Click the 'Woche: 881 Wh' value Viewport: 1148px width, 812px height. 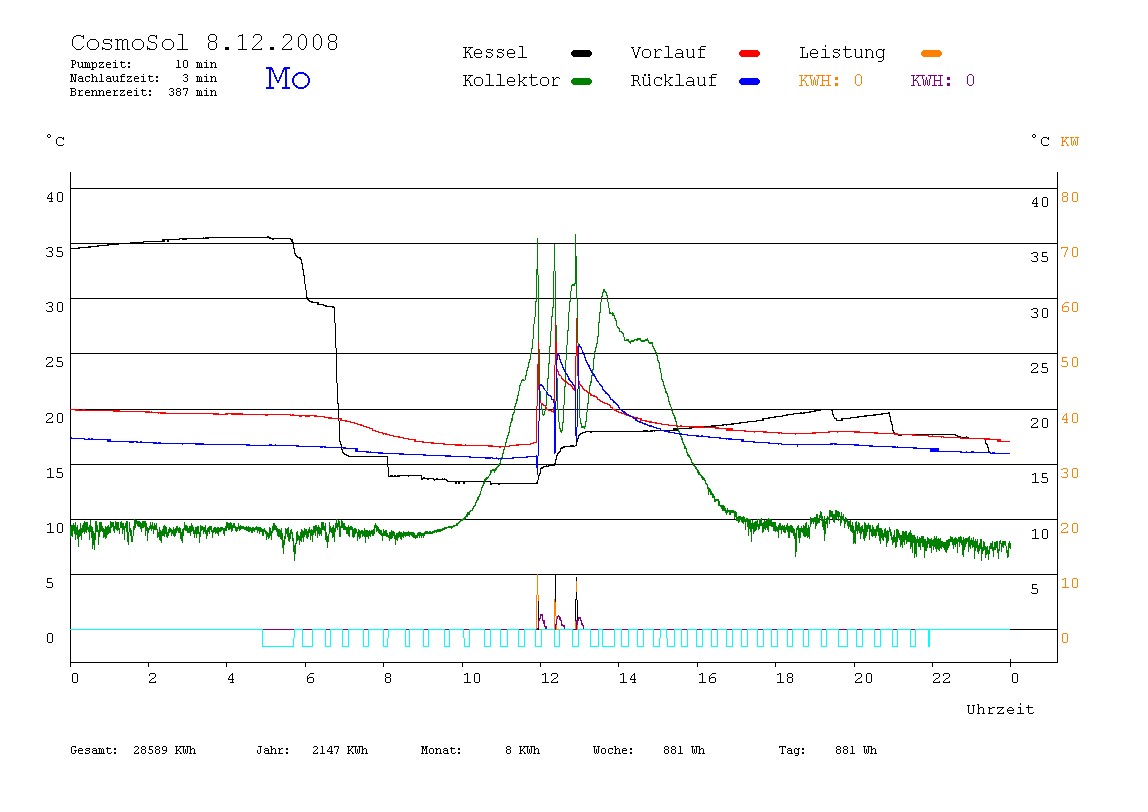pyautogui.click(x=649, y=750)
